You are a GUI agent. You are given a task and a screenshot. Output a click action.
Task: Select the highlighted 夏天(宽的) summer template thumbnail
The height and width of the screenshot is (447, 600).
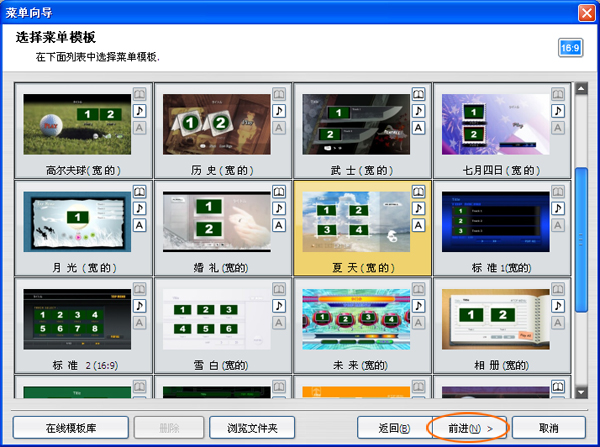point(356,222)
